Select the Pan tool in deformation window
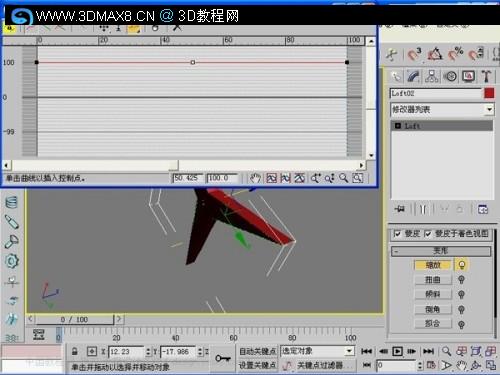Image resolution: width=500 pixels, height=375 pixels. click(255, 178)
